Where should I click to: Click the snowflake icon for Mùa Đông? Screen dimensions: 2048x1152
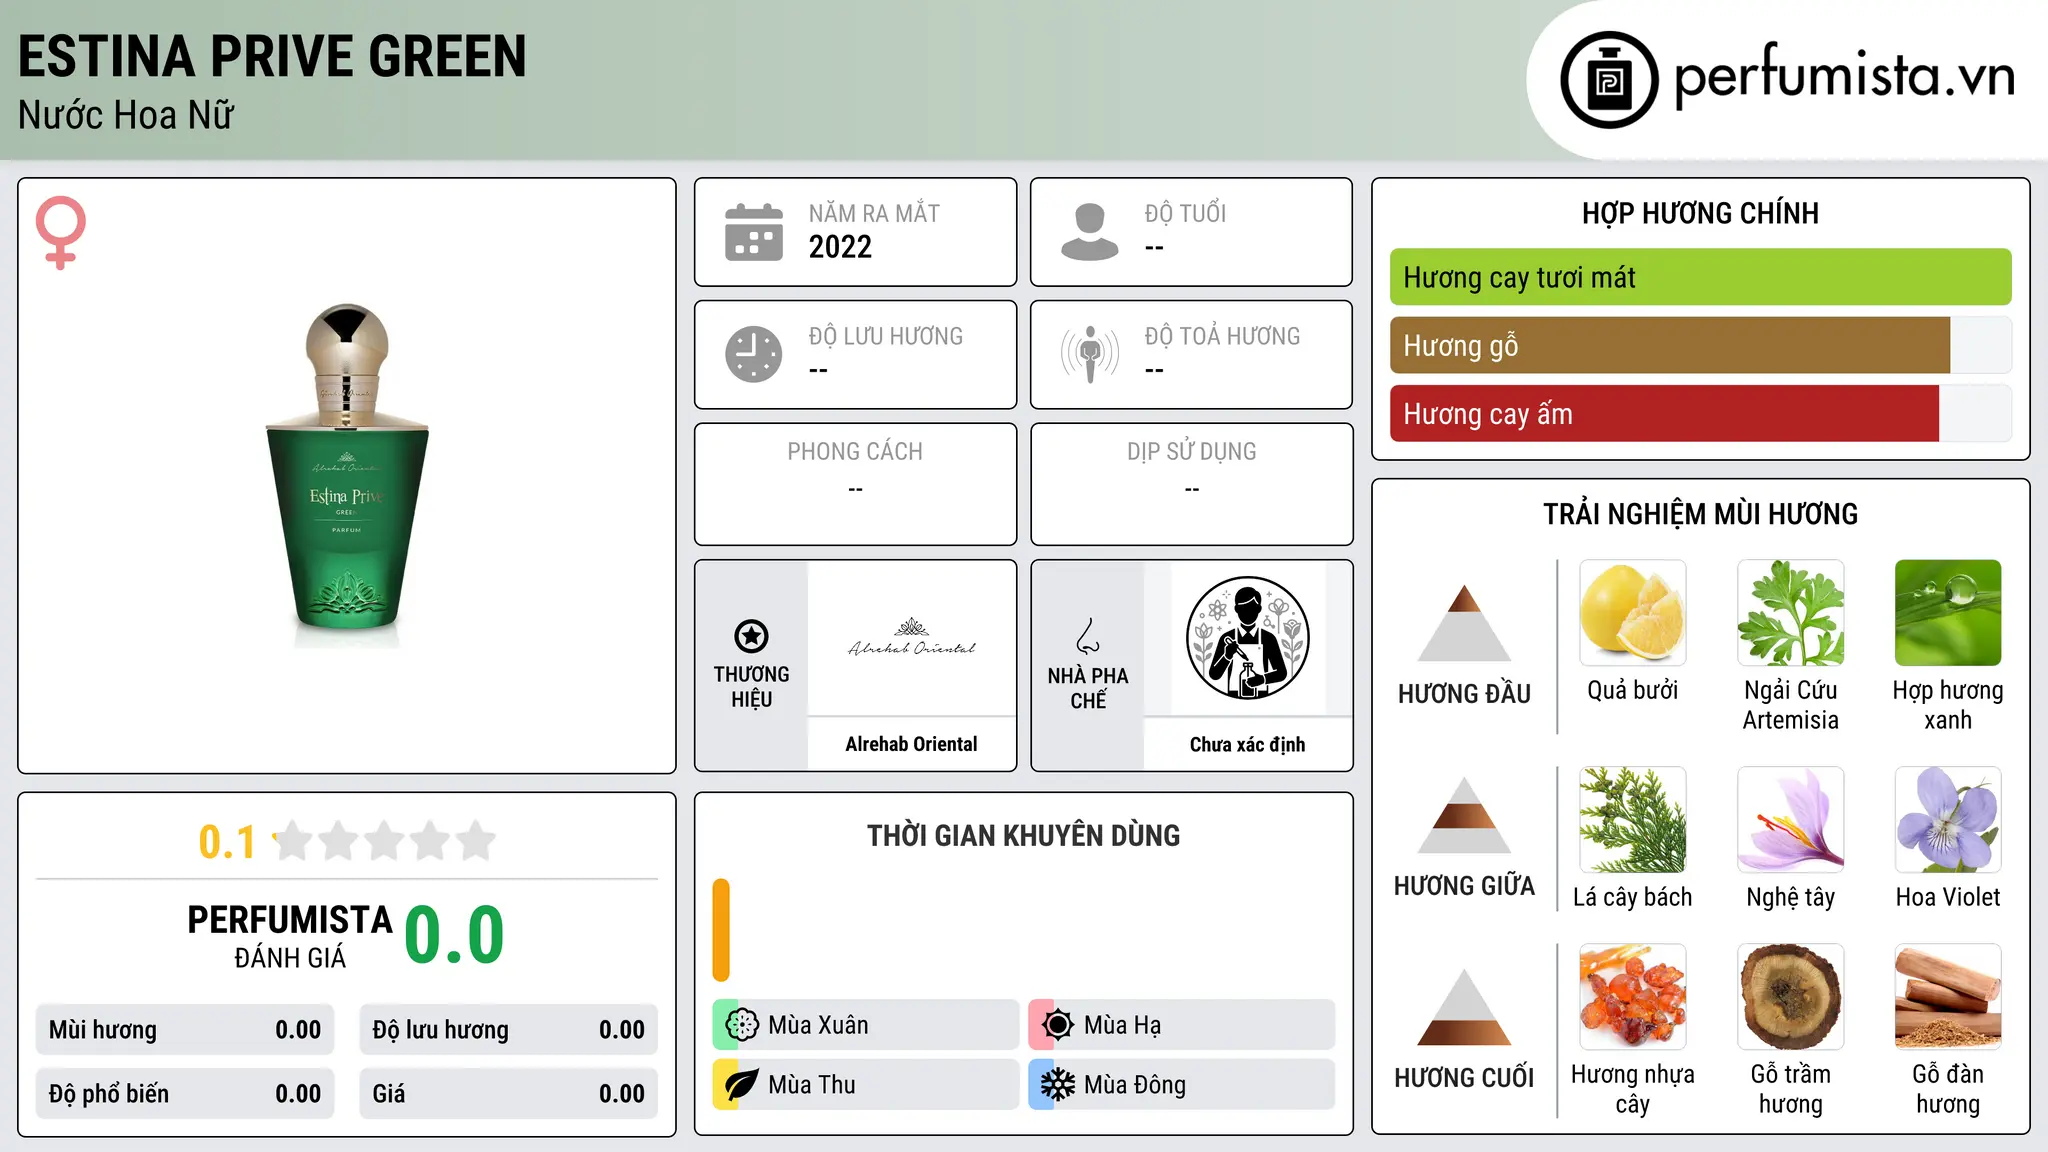pos(1058,1085)
